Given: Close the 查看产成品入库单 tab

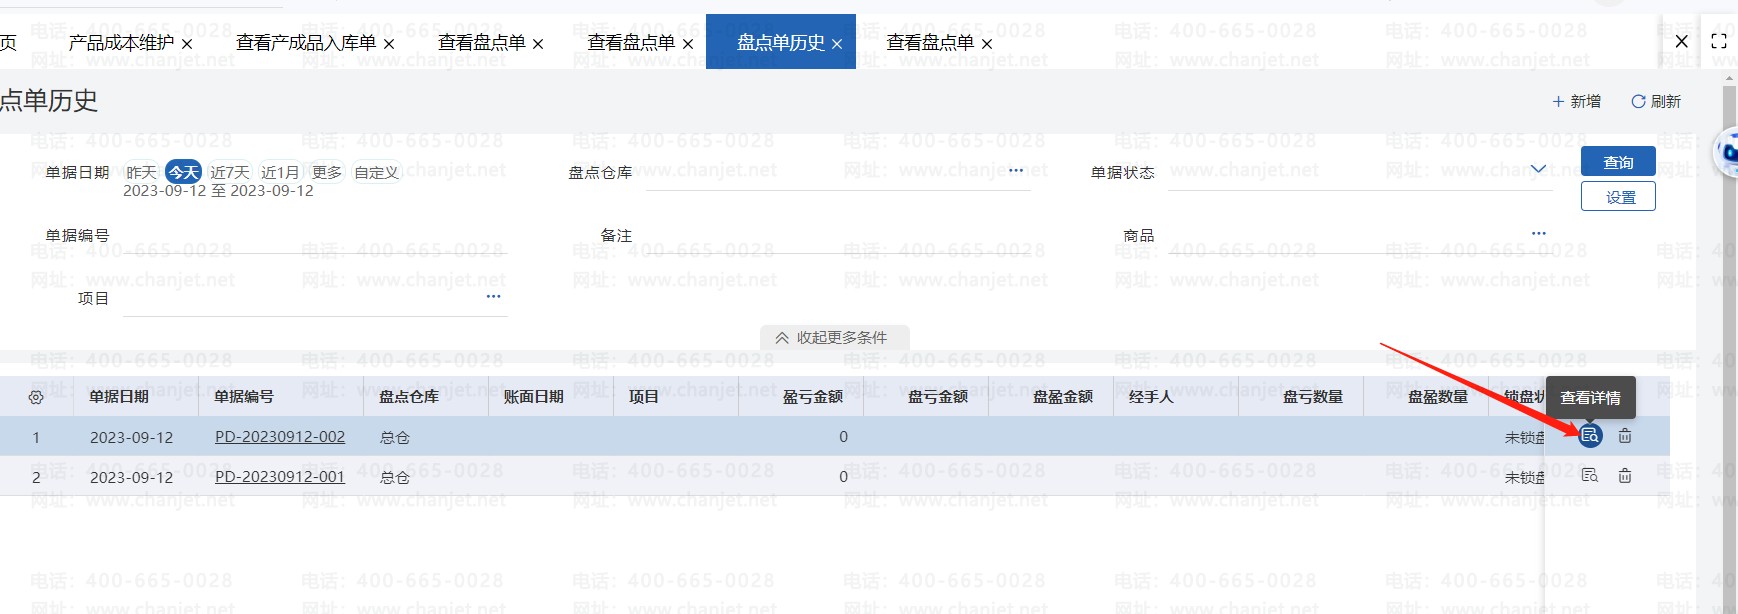Looking at the screenshot, I should coord(389,44).
